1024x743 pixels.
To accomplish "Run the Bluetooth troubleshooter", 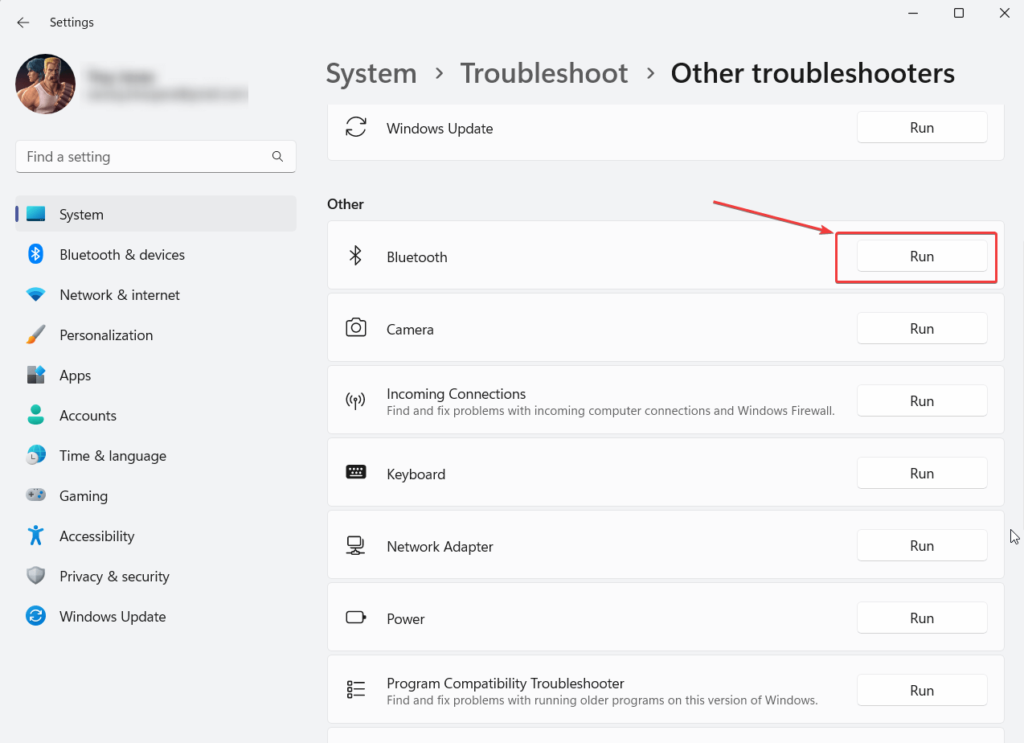I will pos(921,256).
